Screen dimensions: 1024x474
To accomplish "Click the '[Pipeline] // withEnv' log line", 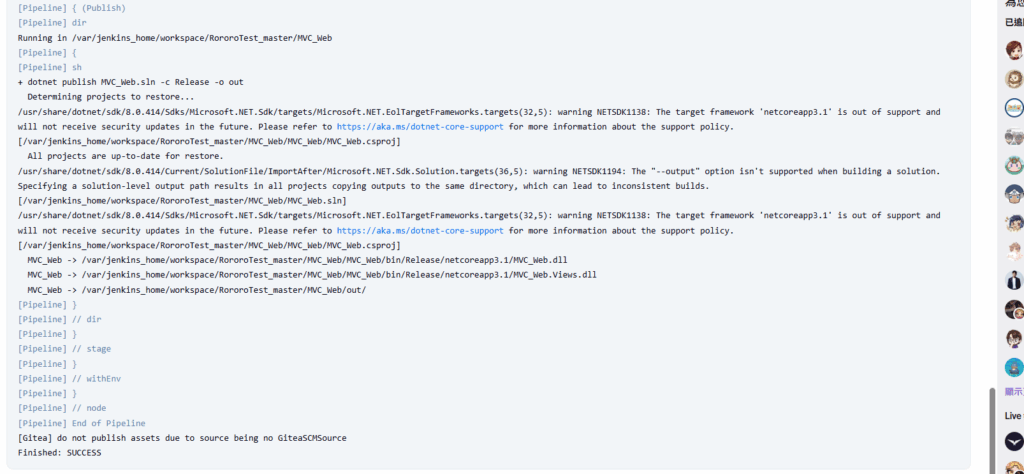I will click(68, 379).
